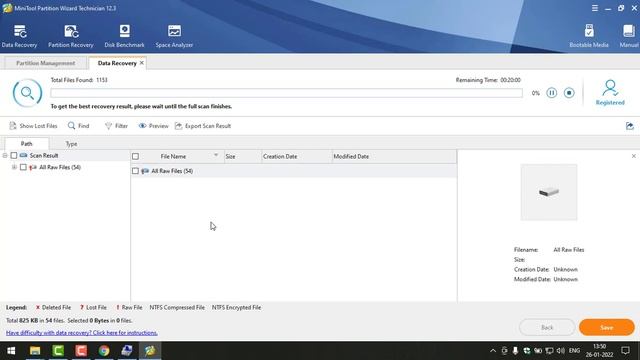Switch to the Type view tab
Screen dimensions: 640x360
(x=71, y=144)
